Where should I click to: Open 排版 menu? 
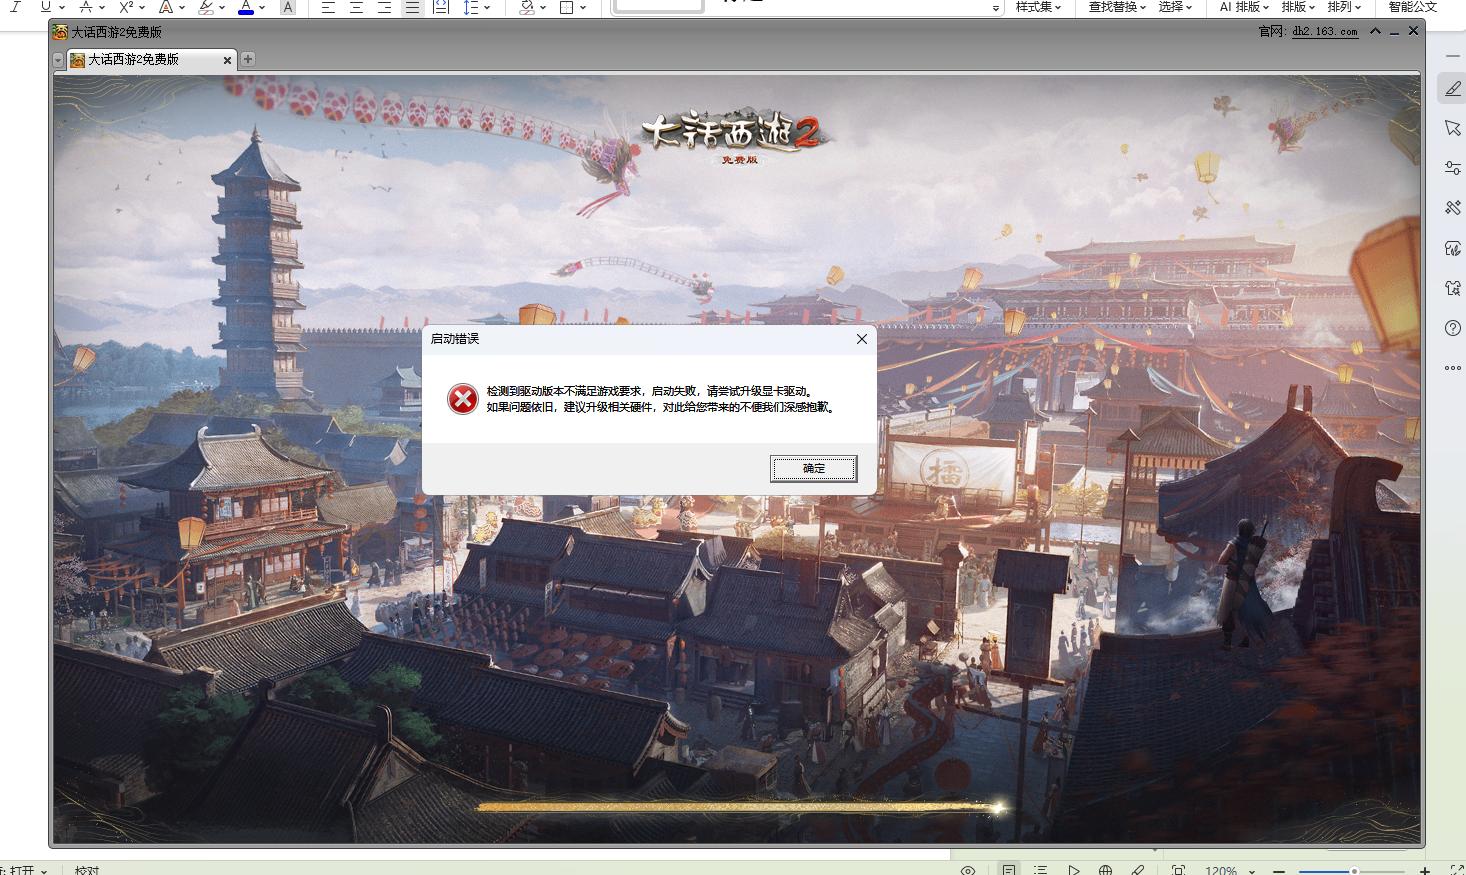pyautogui.click(x=1298, y=7)
